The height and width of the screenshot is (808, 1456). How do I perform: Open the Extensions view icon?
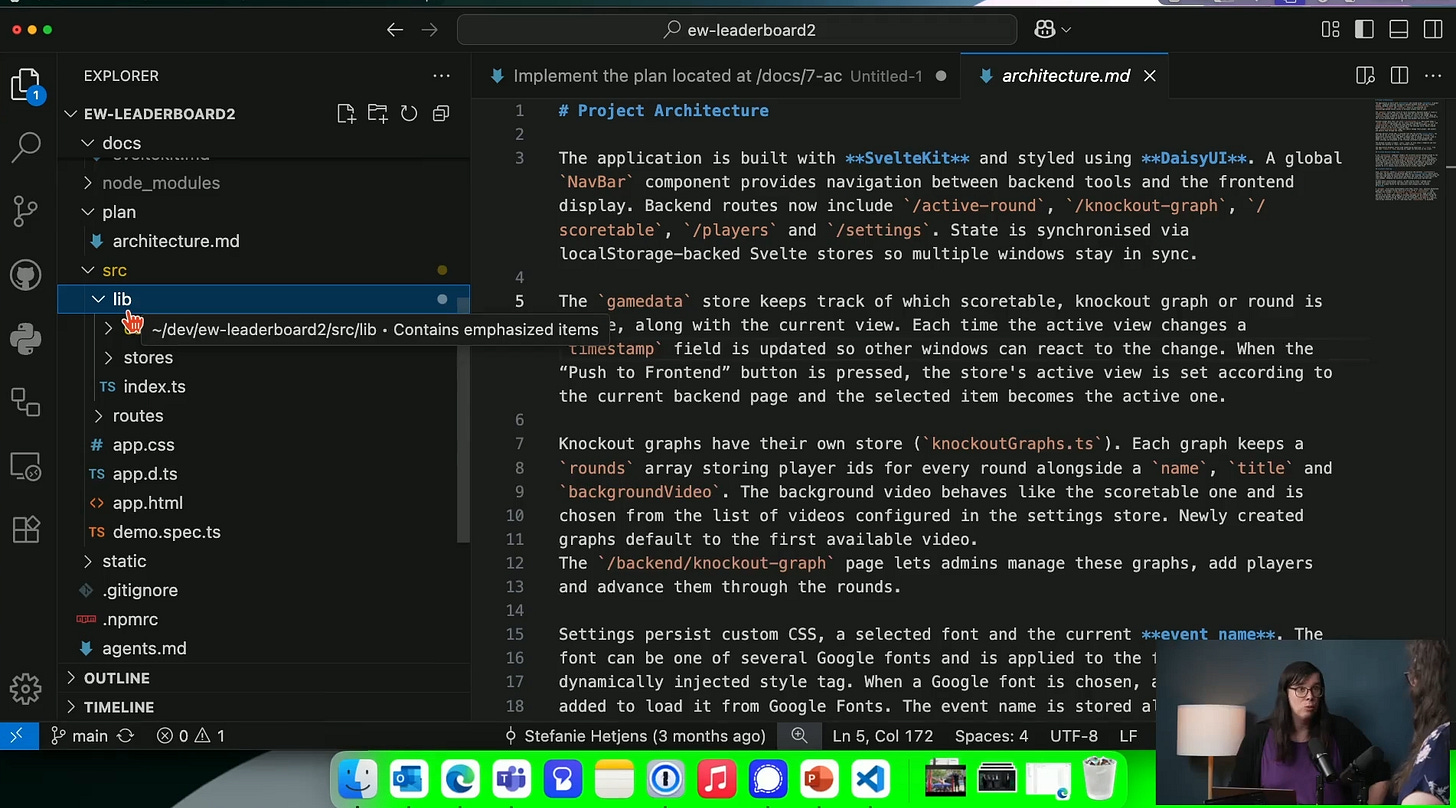[26, 529]
